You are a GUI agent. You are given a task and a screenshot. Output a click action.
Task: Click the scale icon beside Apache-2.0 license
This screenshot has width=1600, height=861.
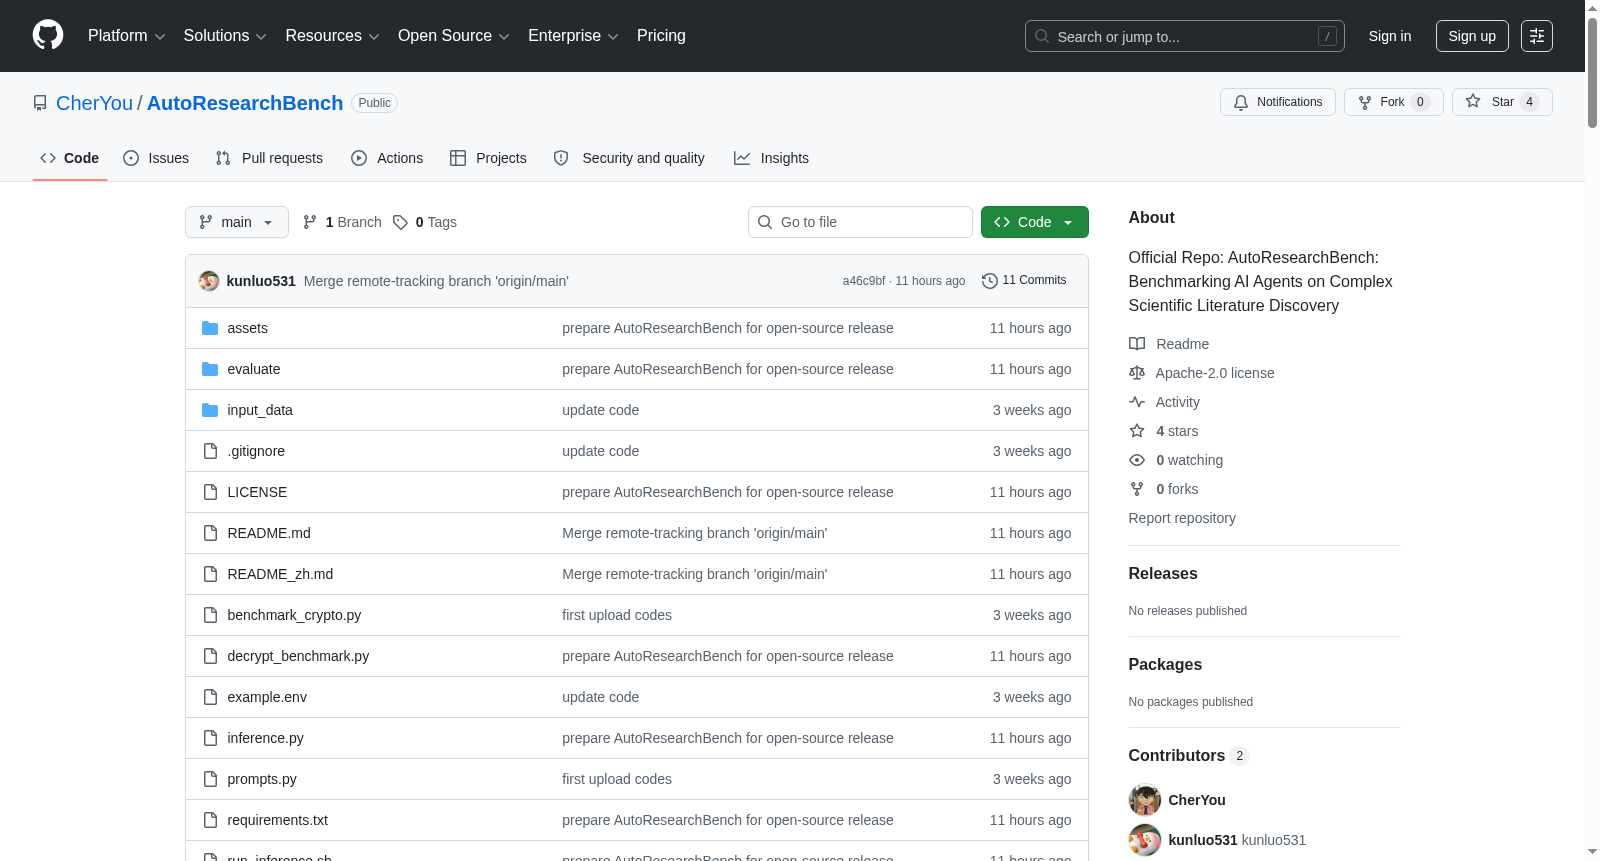coord(1137,373)
